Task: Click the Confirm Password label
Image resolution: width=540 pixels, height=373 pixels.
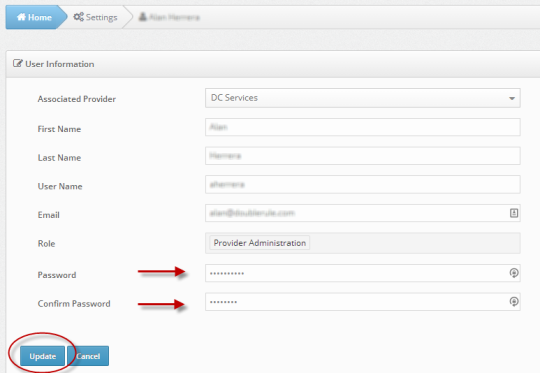Action: click(74, 304)
